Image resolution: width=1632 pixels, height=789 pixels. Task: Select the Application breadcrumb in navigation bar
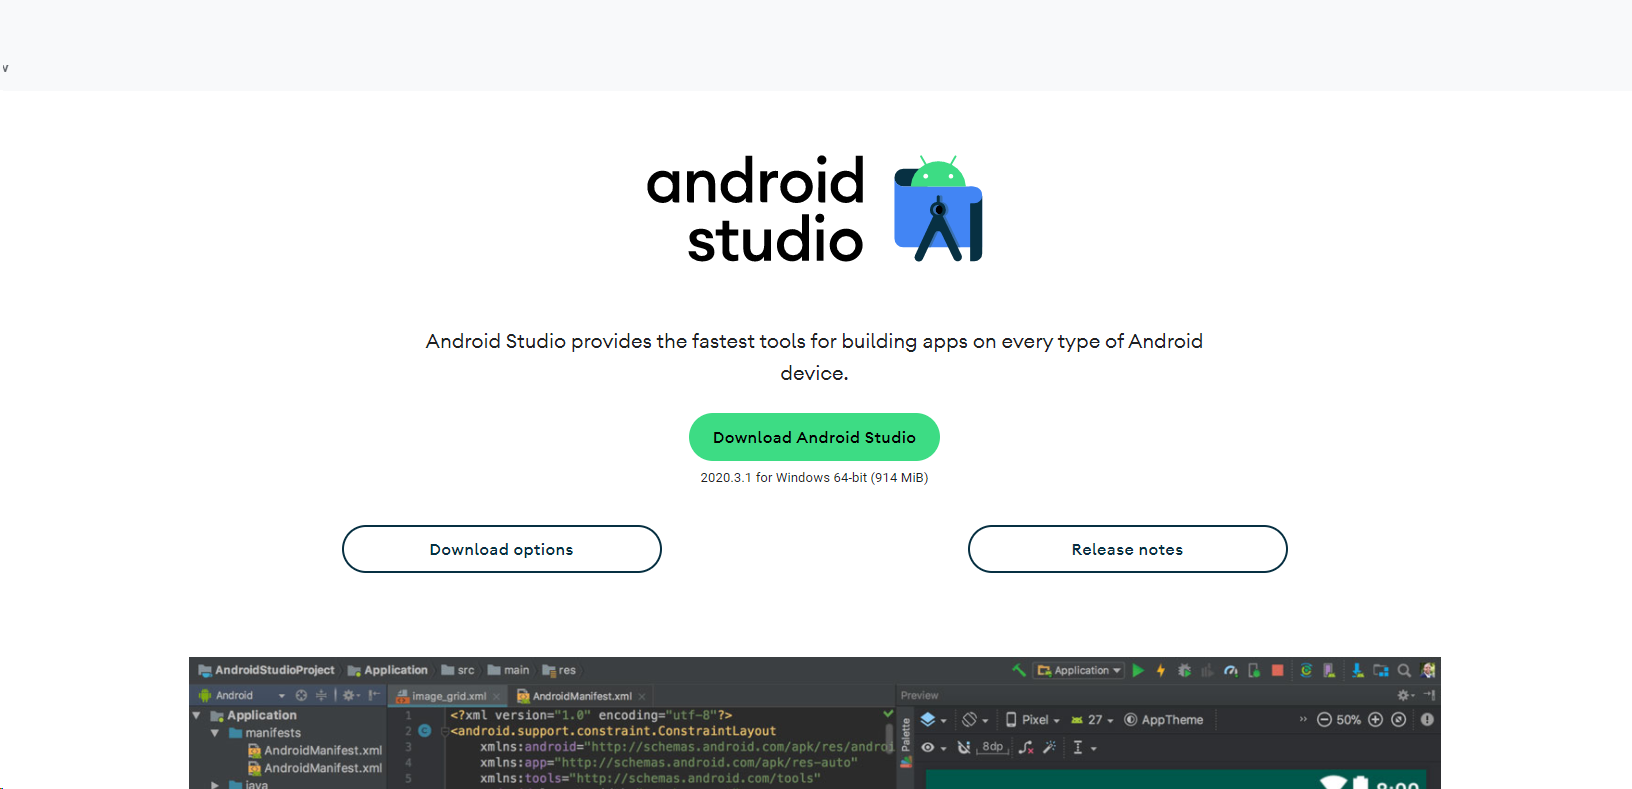pos(388,670)
